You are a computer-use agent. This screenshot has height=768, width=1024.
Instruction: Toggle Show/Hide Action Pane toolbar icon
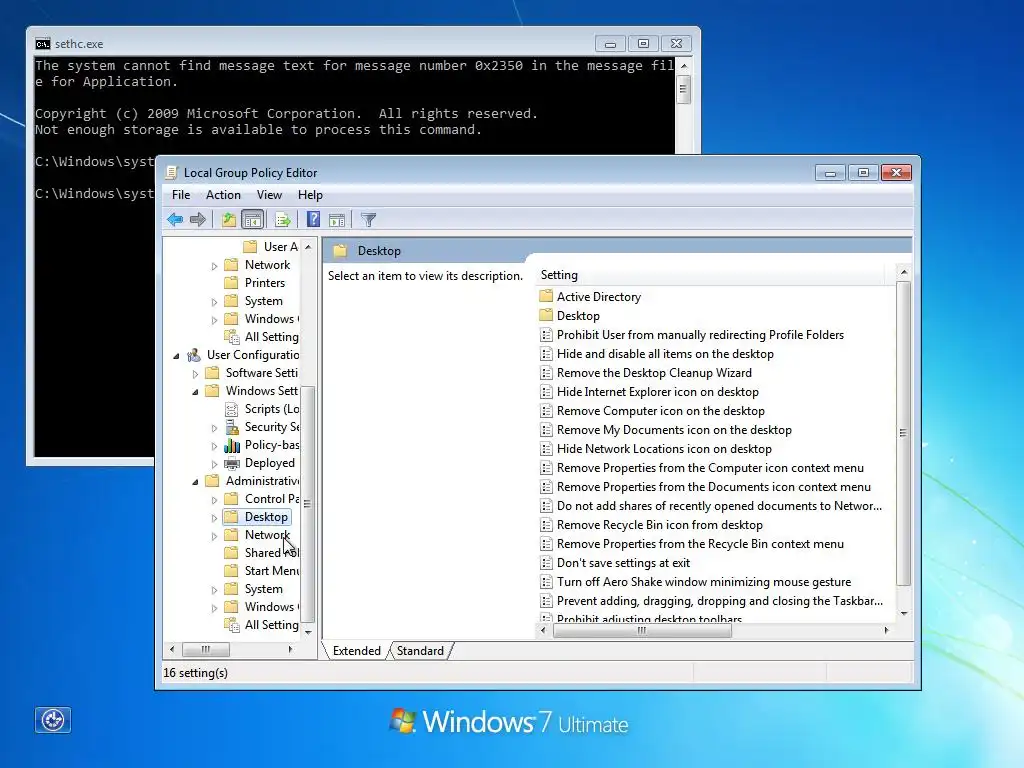click(337, 219)
